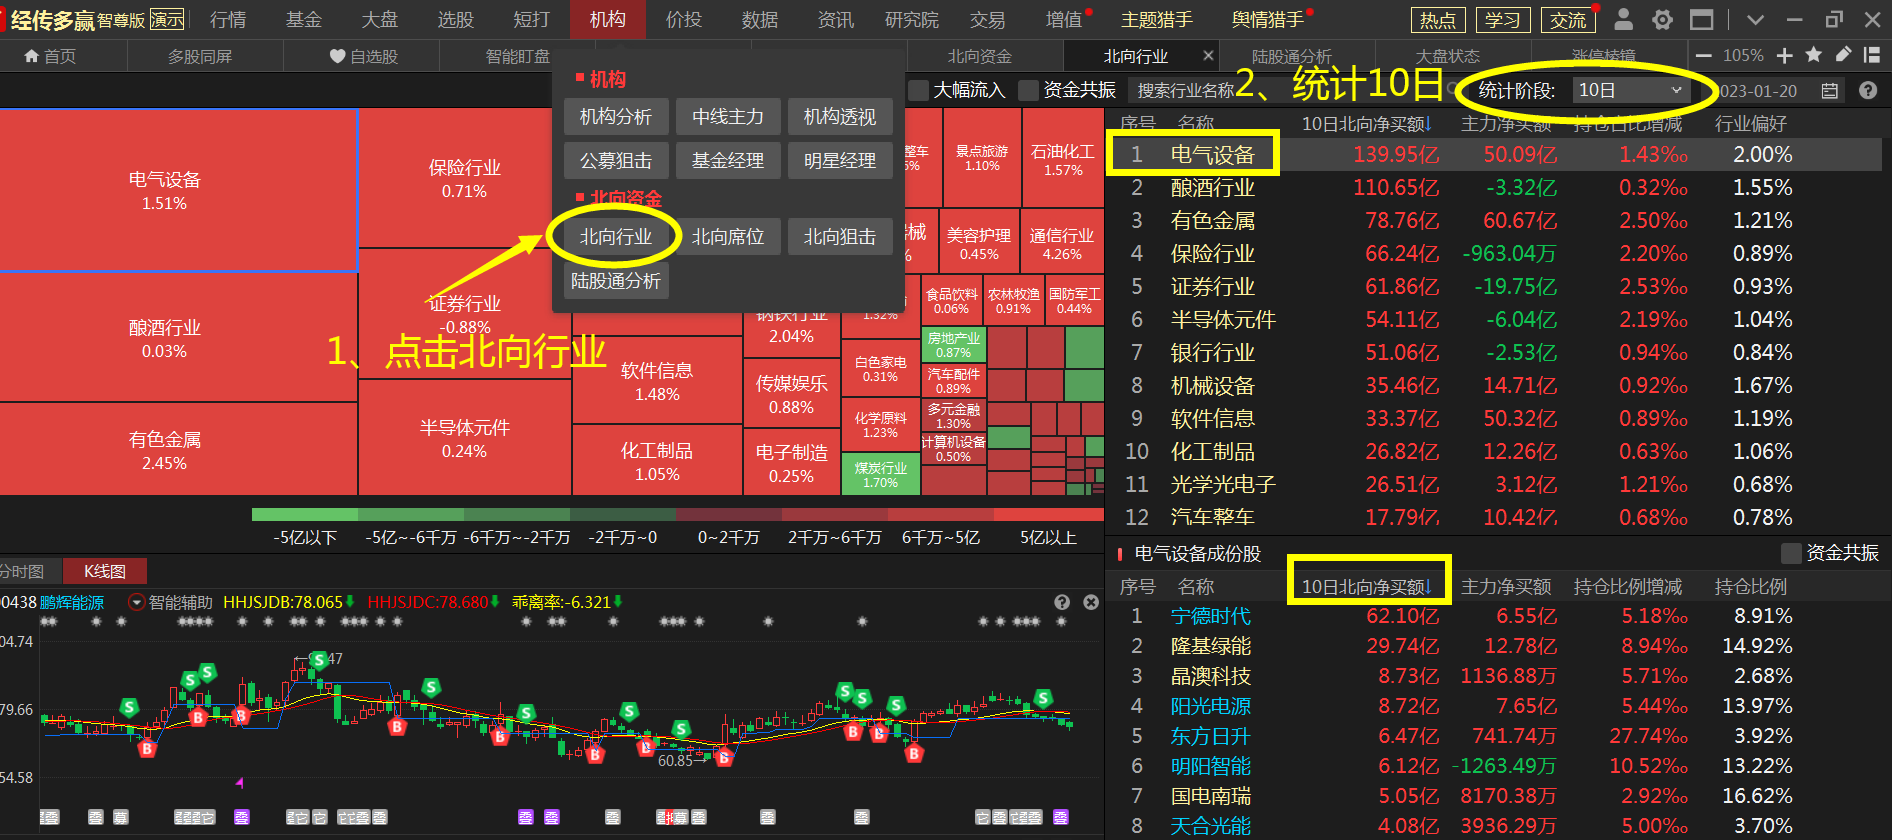1892x840 pixels.
Task: Select 机构透视 in dropdown menu
Action: coord(840,117)
